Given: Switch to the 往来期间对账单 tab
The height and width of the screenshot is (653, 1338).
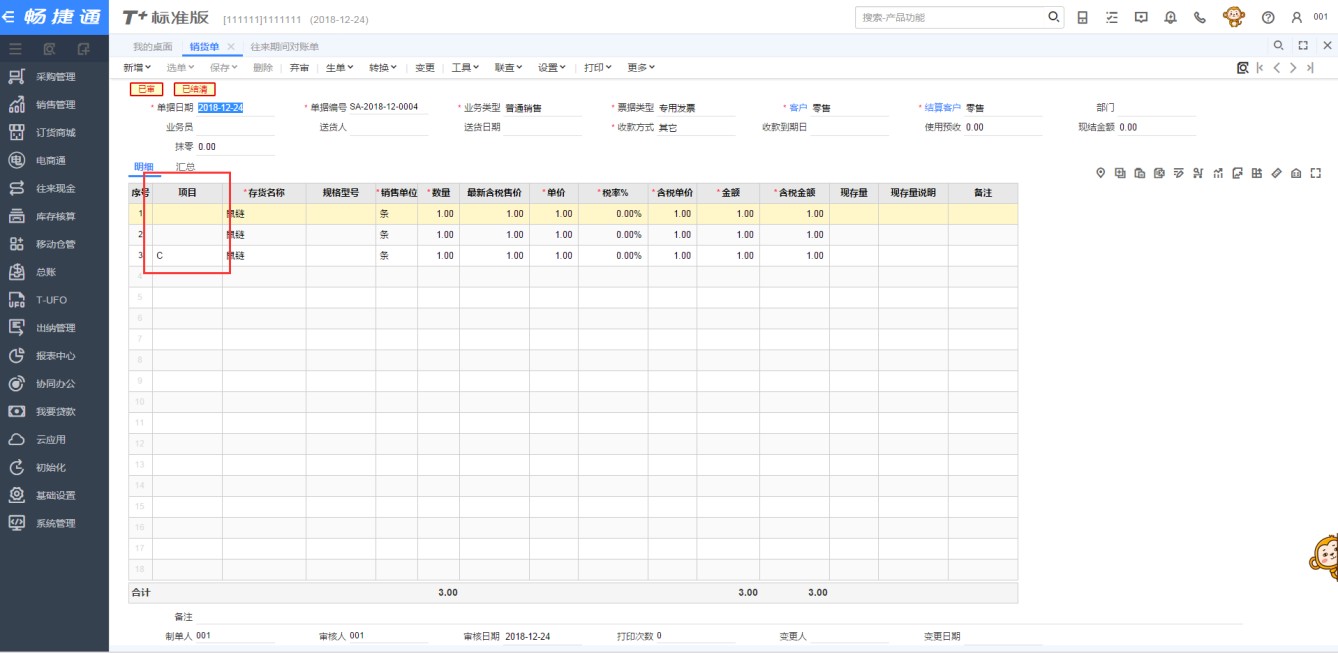Looking at the screenshot, I should [285, 47].
